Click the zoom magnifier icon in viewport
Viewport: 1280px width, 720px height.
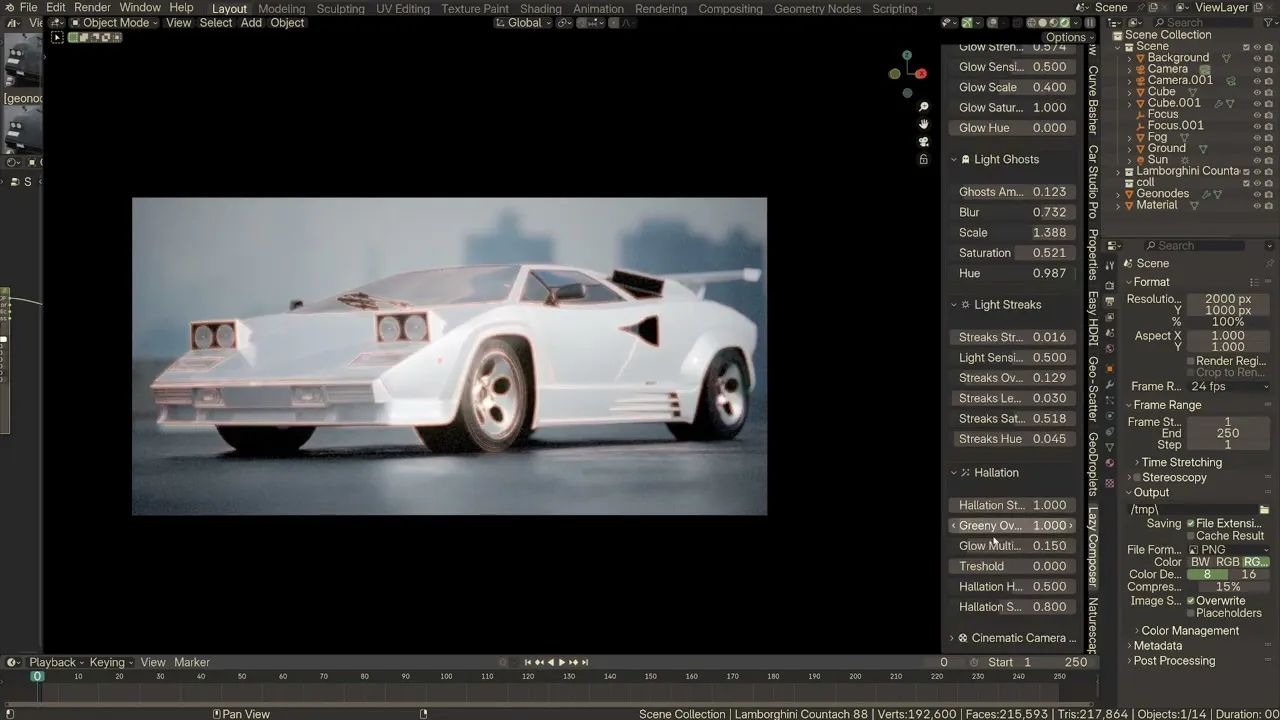[924, 107]
